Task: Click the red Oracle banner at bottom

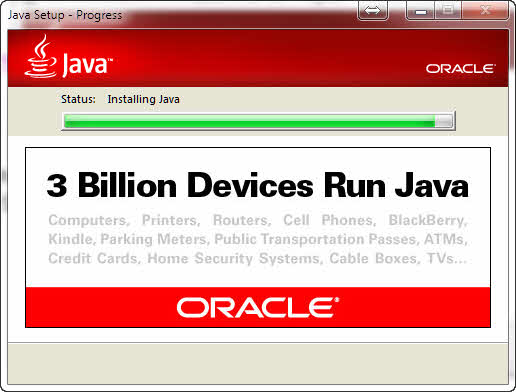Action: tap(258, 307)
